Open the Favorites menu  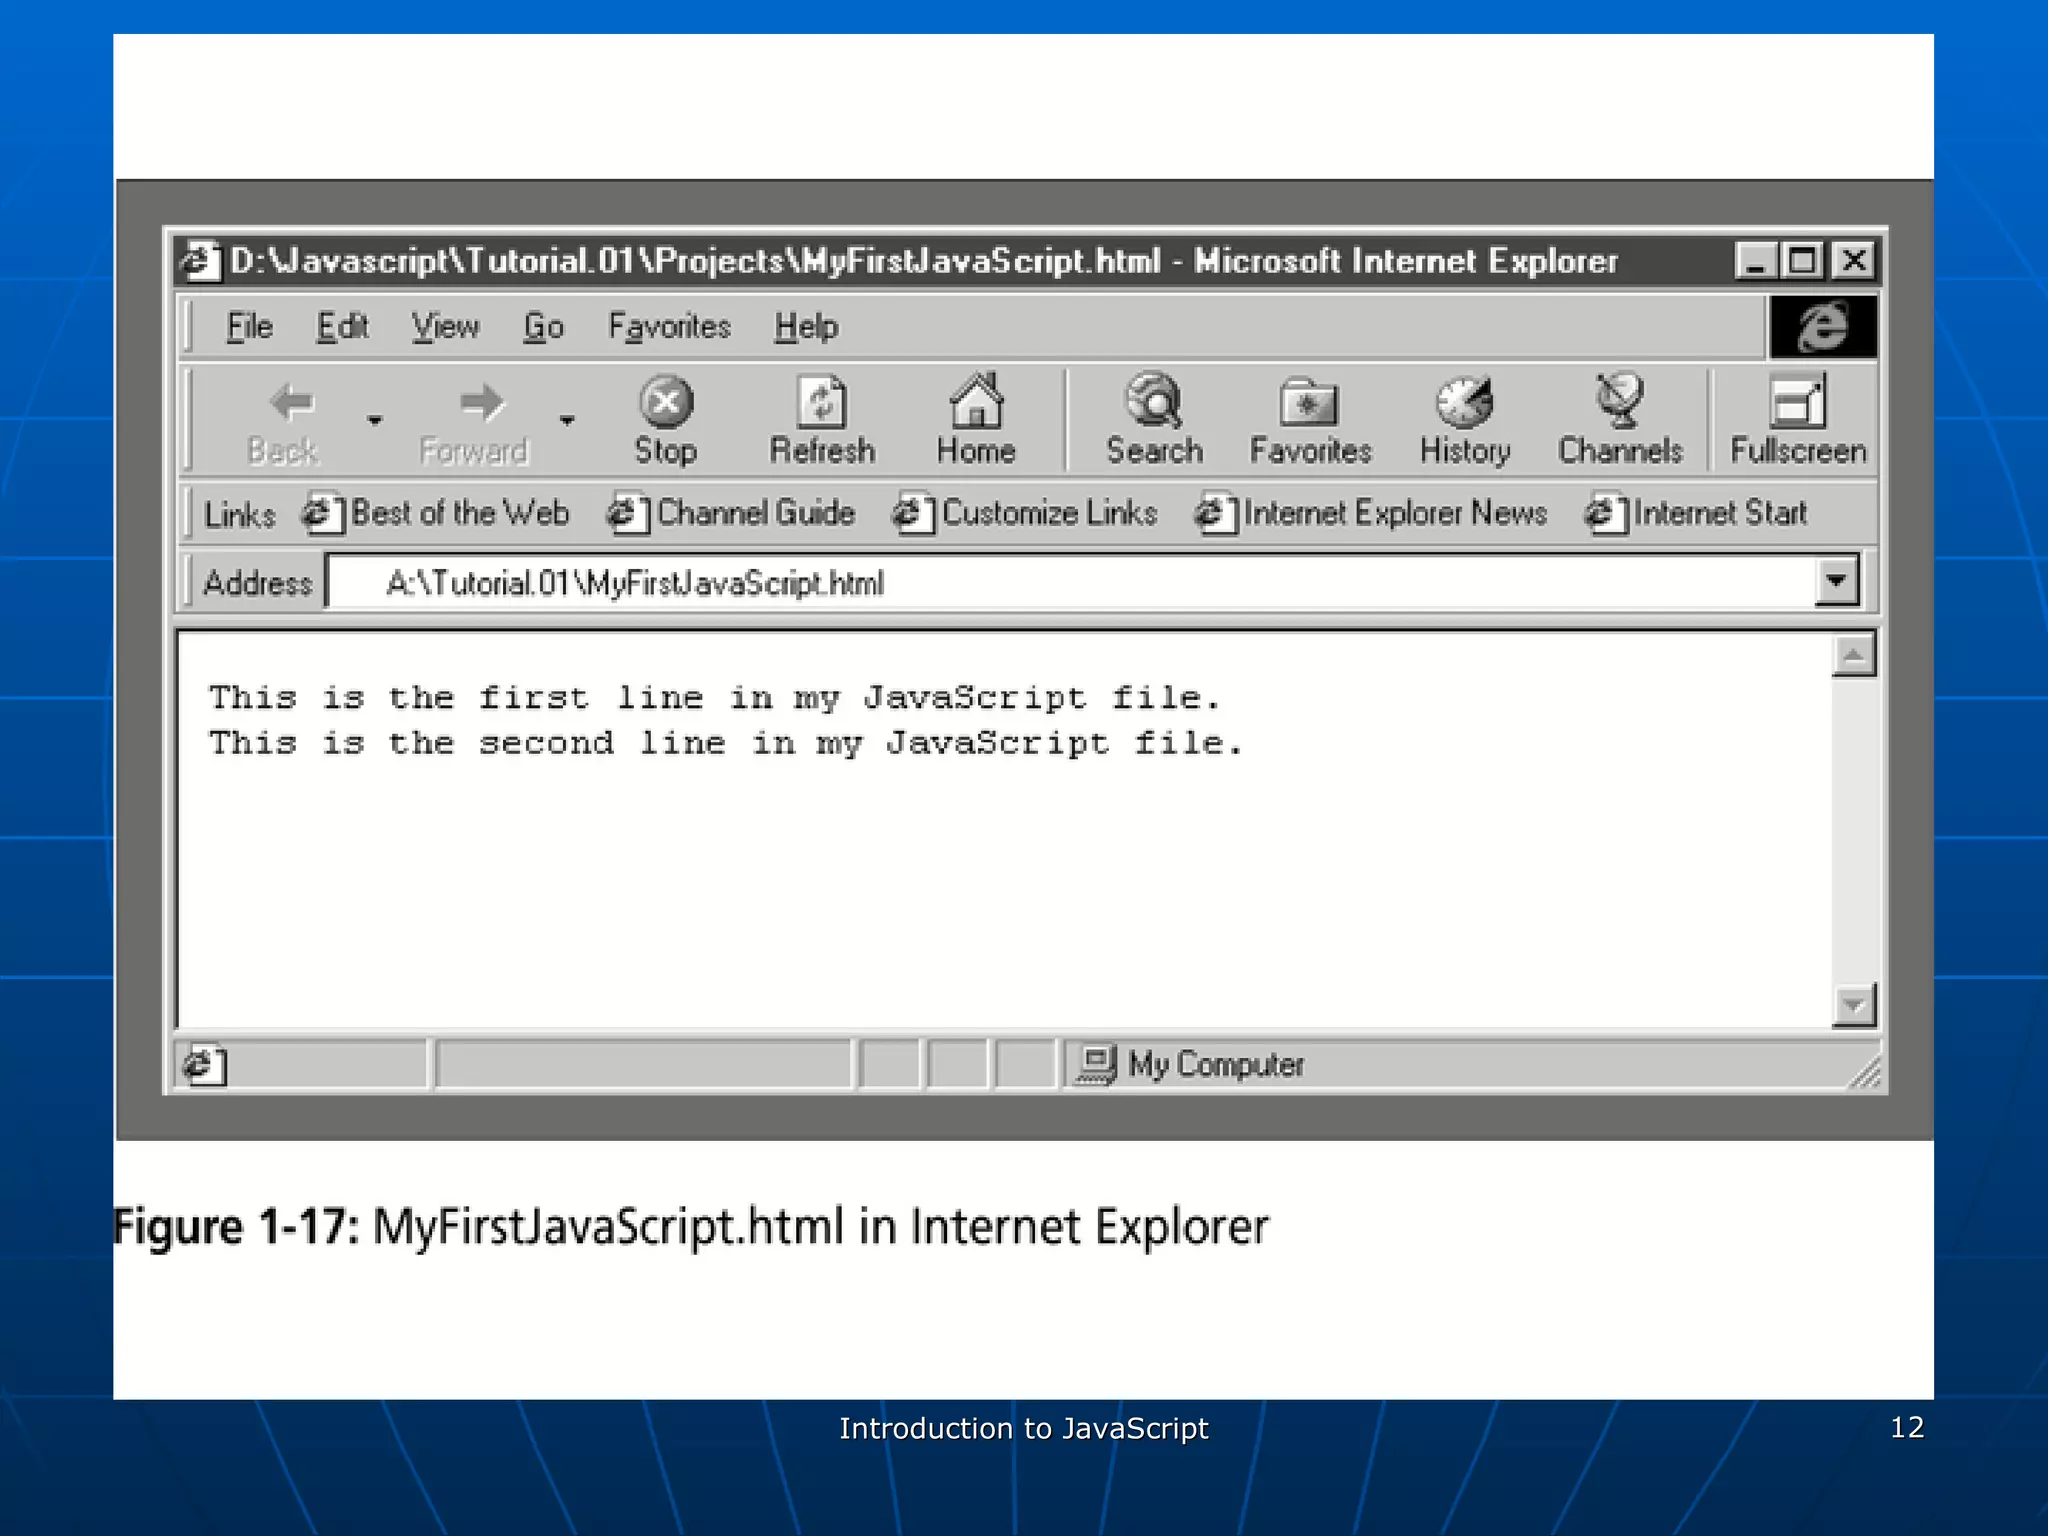(x=669, y=327)
